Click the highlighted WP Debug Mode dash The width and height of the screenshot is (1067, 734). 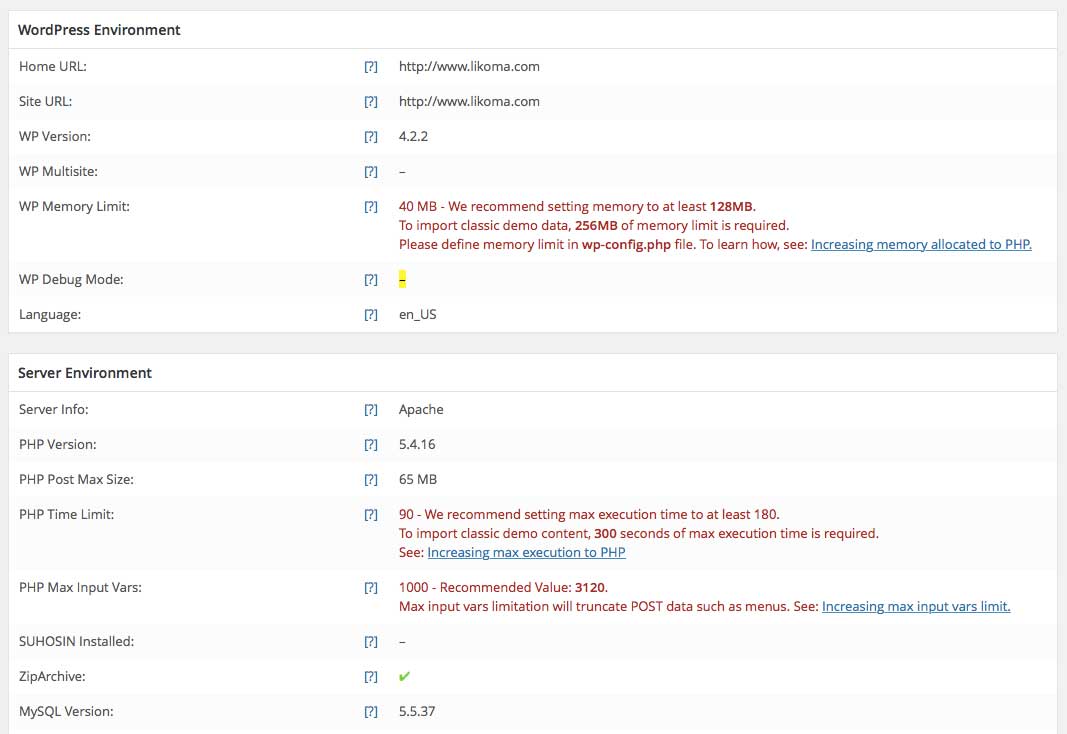coord(402,279)
